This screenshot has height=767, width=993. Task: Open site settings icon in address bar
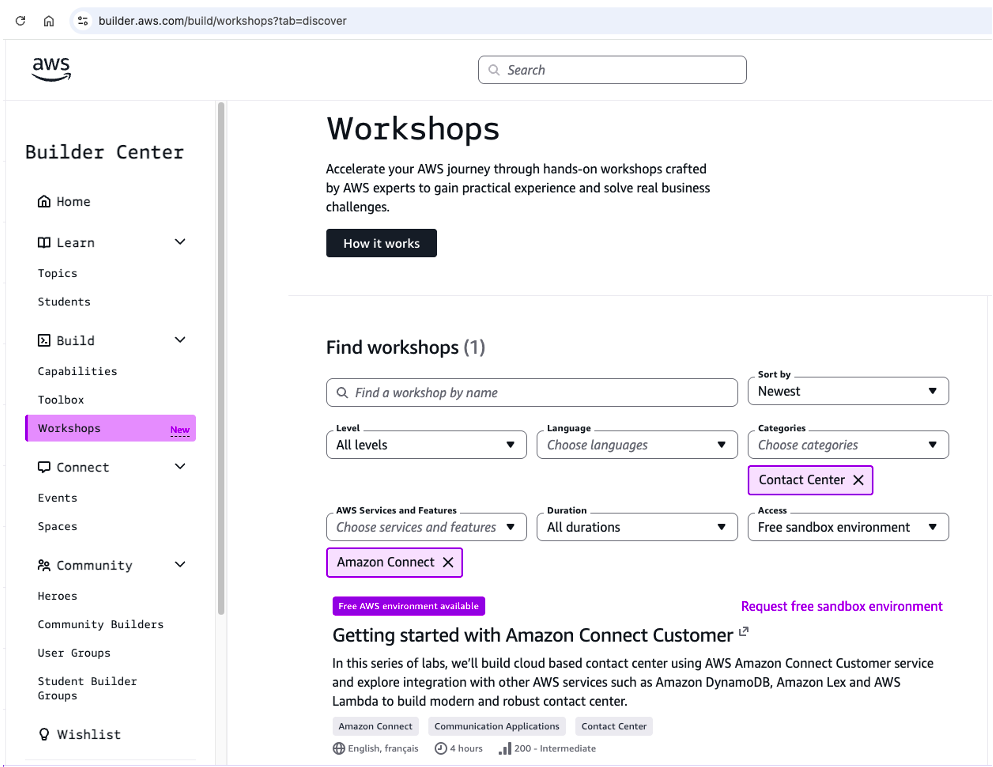82,21
